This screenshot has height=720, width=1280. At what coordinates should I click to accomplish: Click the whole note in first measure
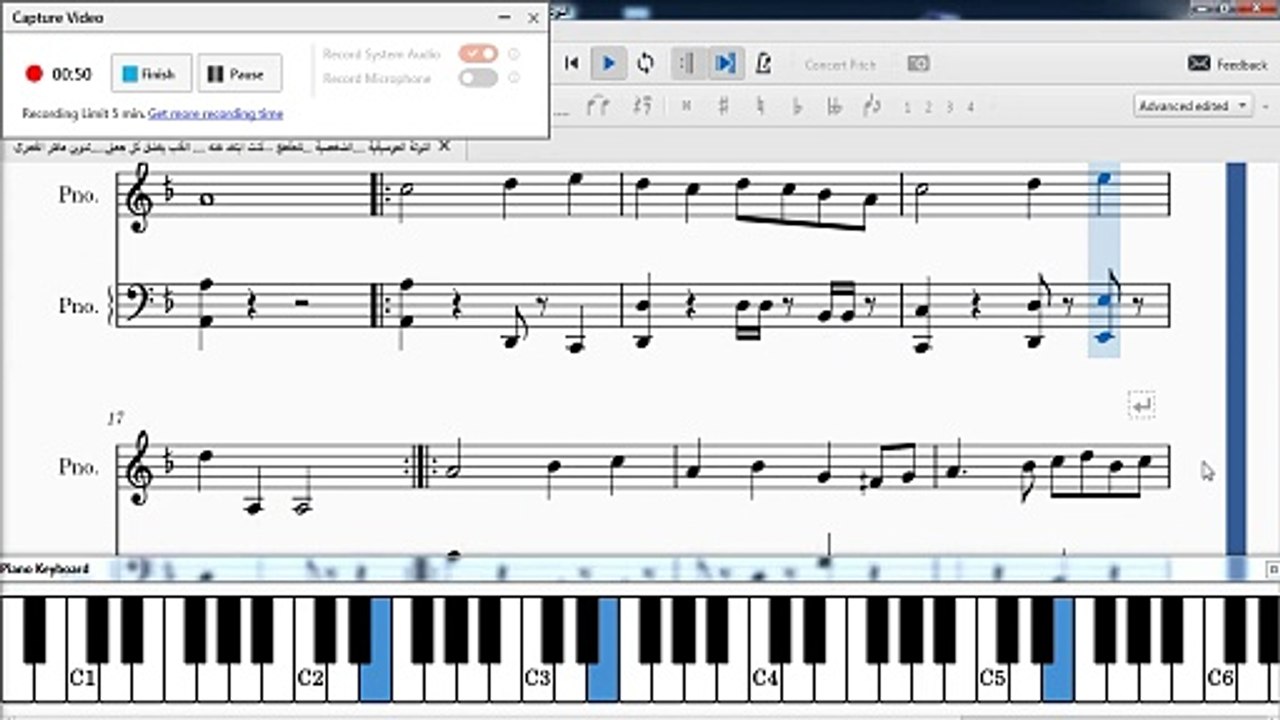(207, 199)
